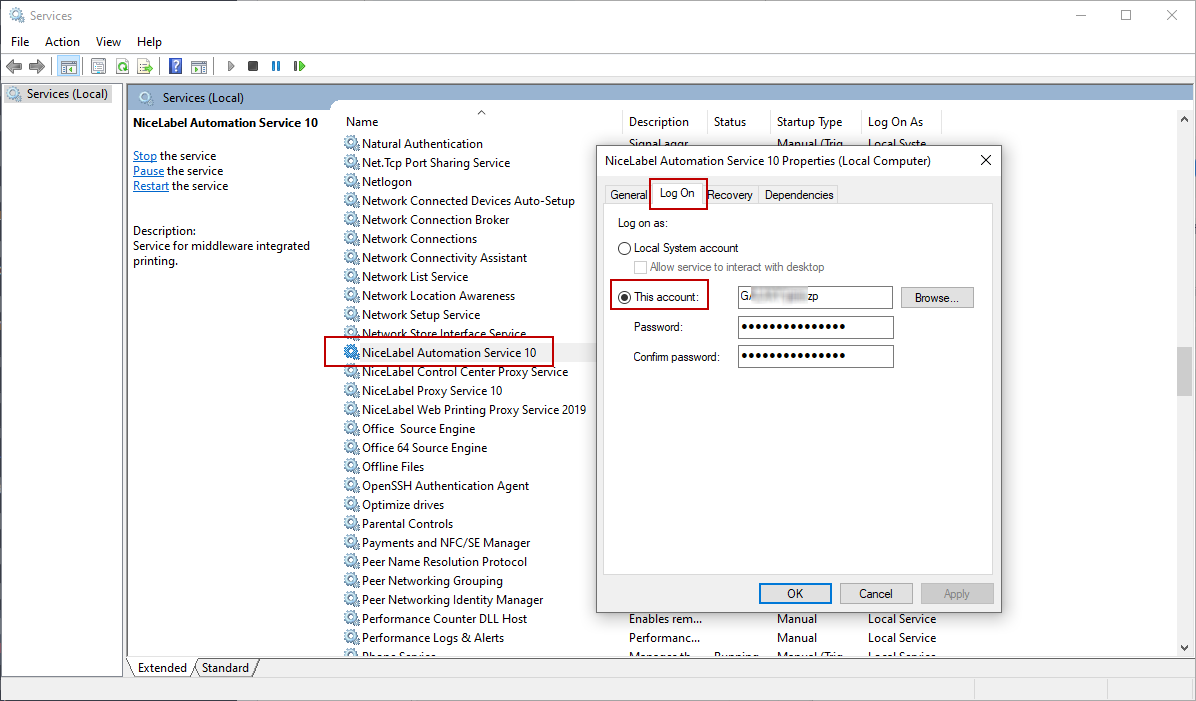Open the Action menu
1196x701 pixels.
point(62,42)
